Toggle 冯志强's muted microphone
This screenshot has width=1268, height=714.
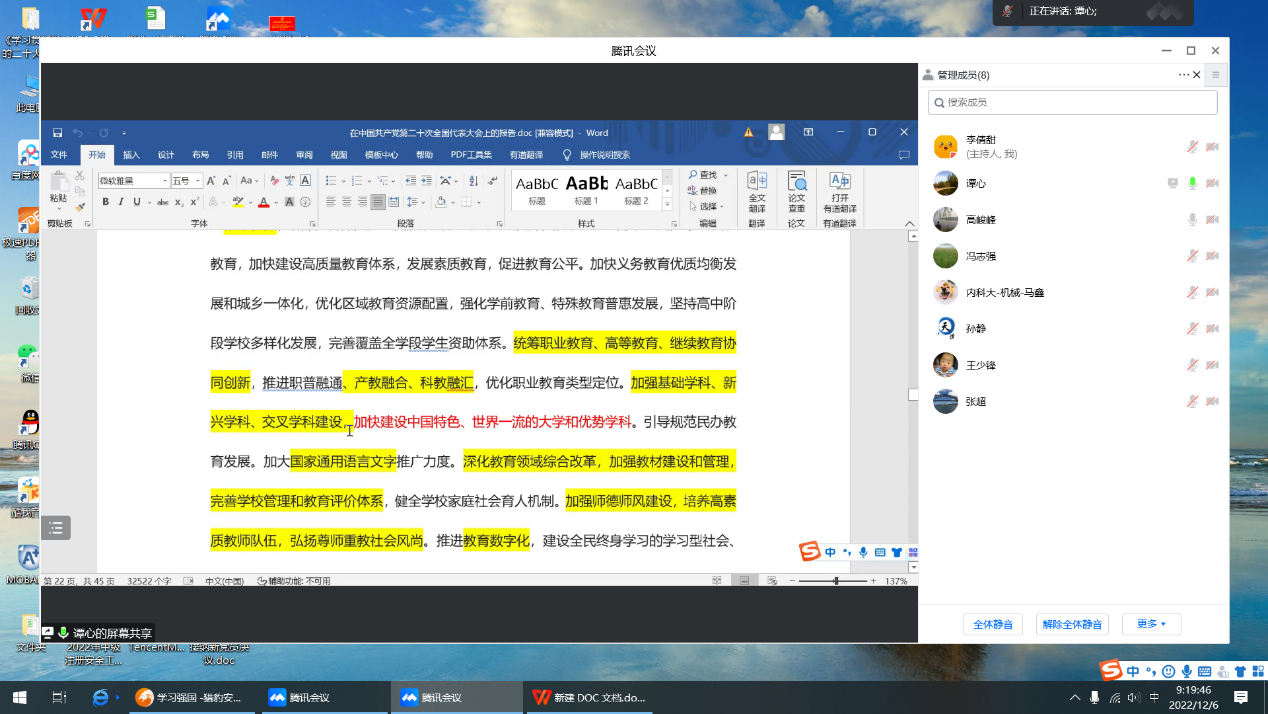point(1192,256)
